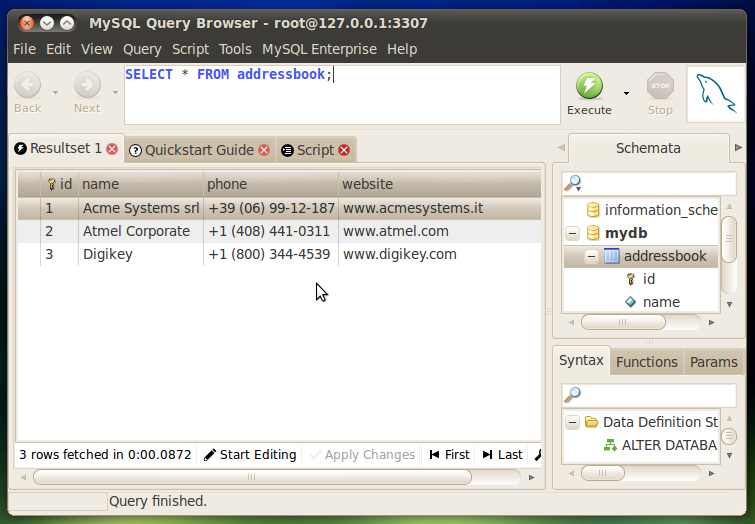Screen dimensions: 755x524
Task: Click the Schemata horizontal scrollbar
Action: click(x=623, y=322)
